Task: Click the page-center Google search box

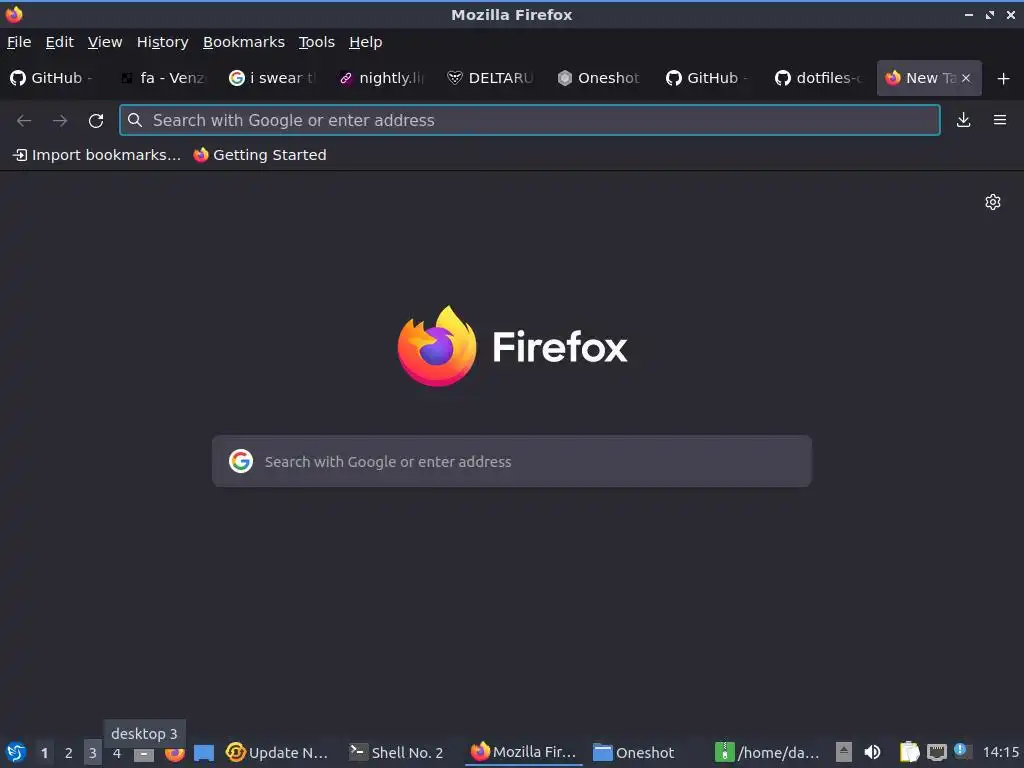Action: pos(512,461)
